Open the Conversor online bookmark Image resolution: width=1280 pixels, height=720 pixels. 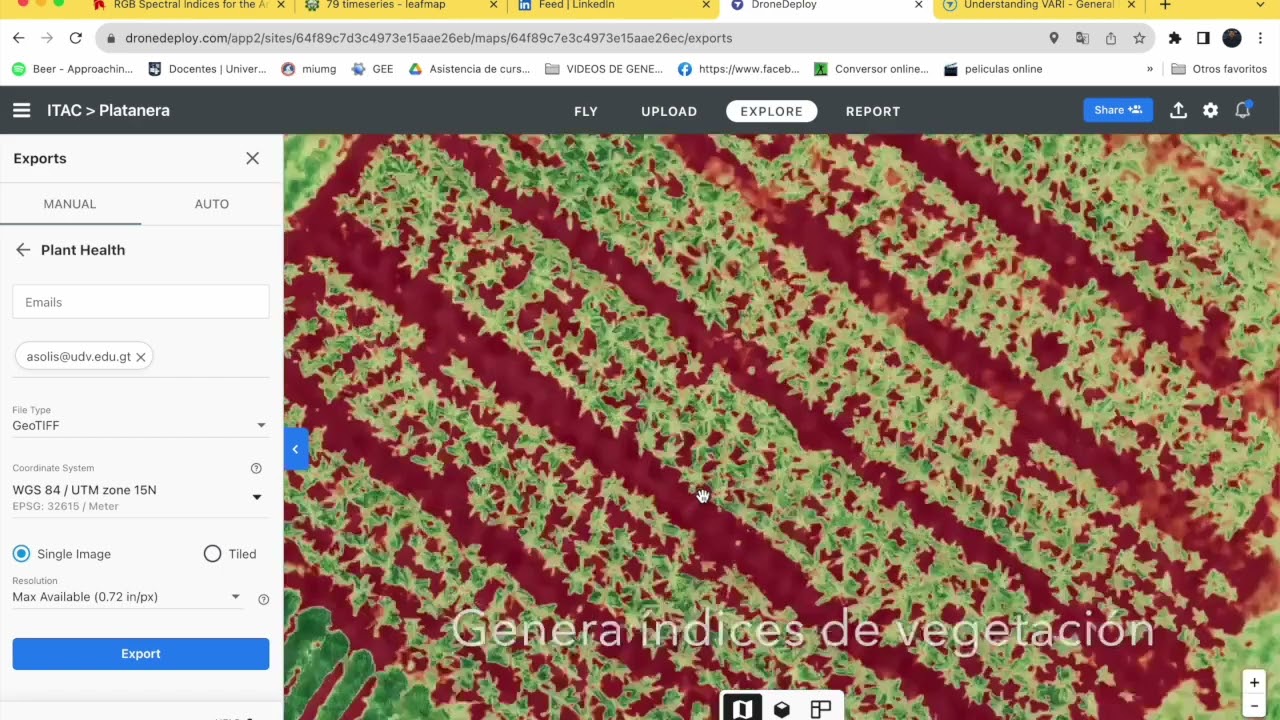[x=871, y=69]
